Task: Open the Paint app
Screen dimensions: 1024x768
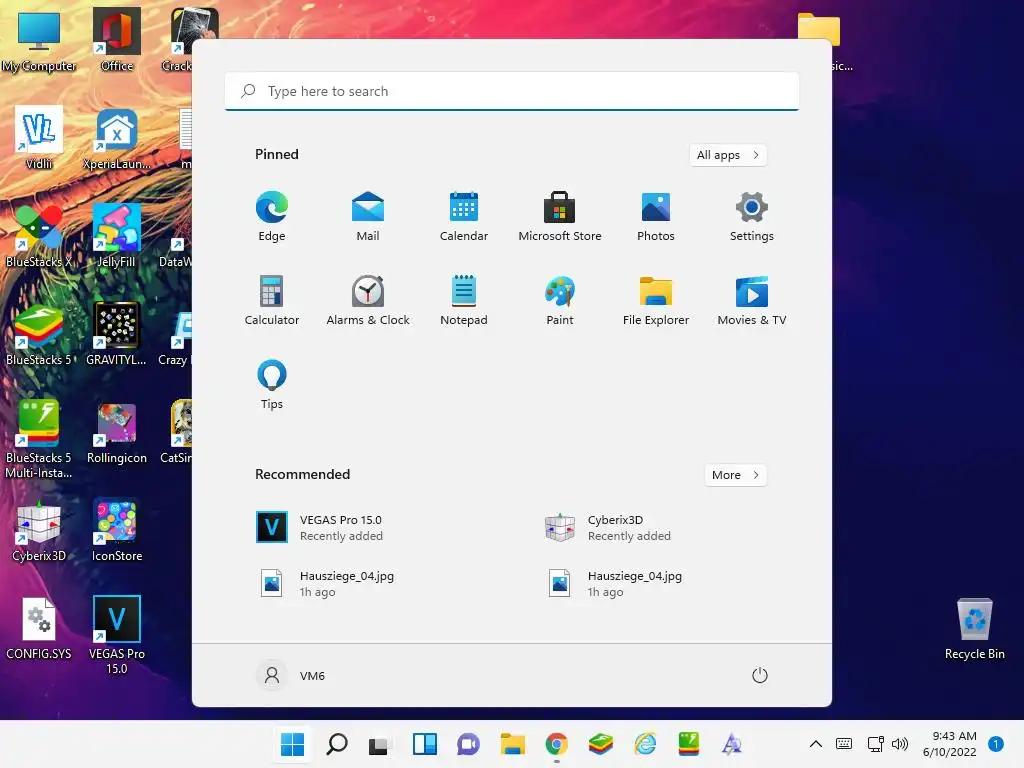Action: (560, 300)
